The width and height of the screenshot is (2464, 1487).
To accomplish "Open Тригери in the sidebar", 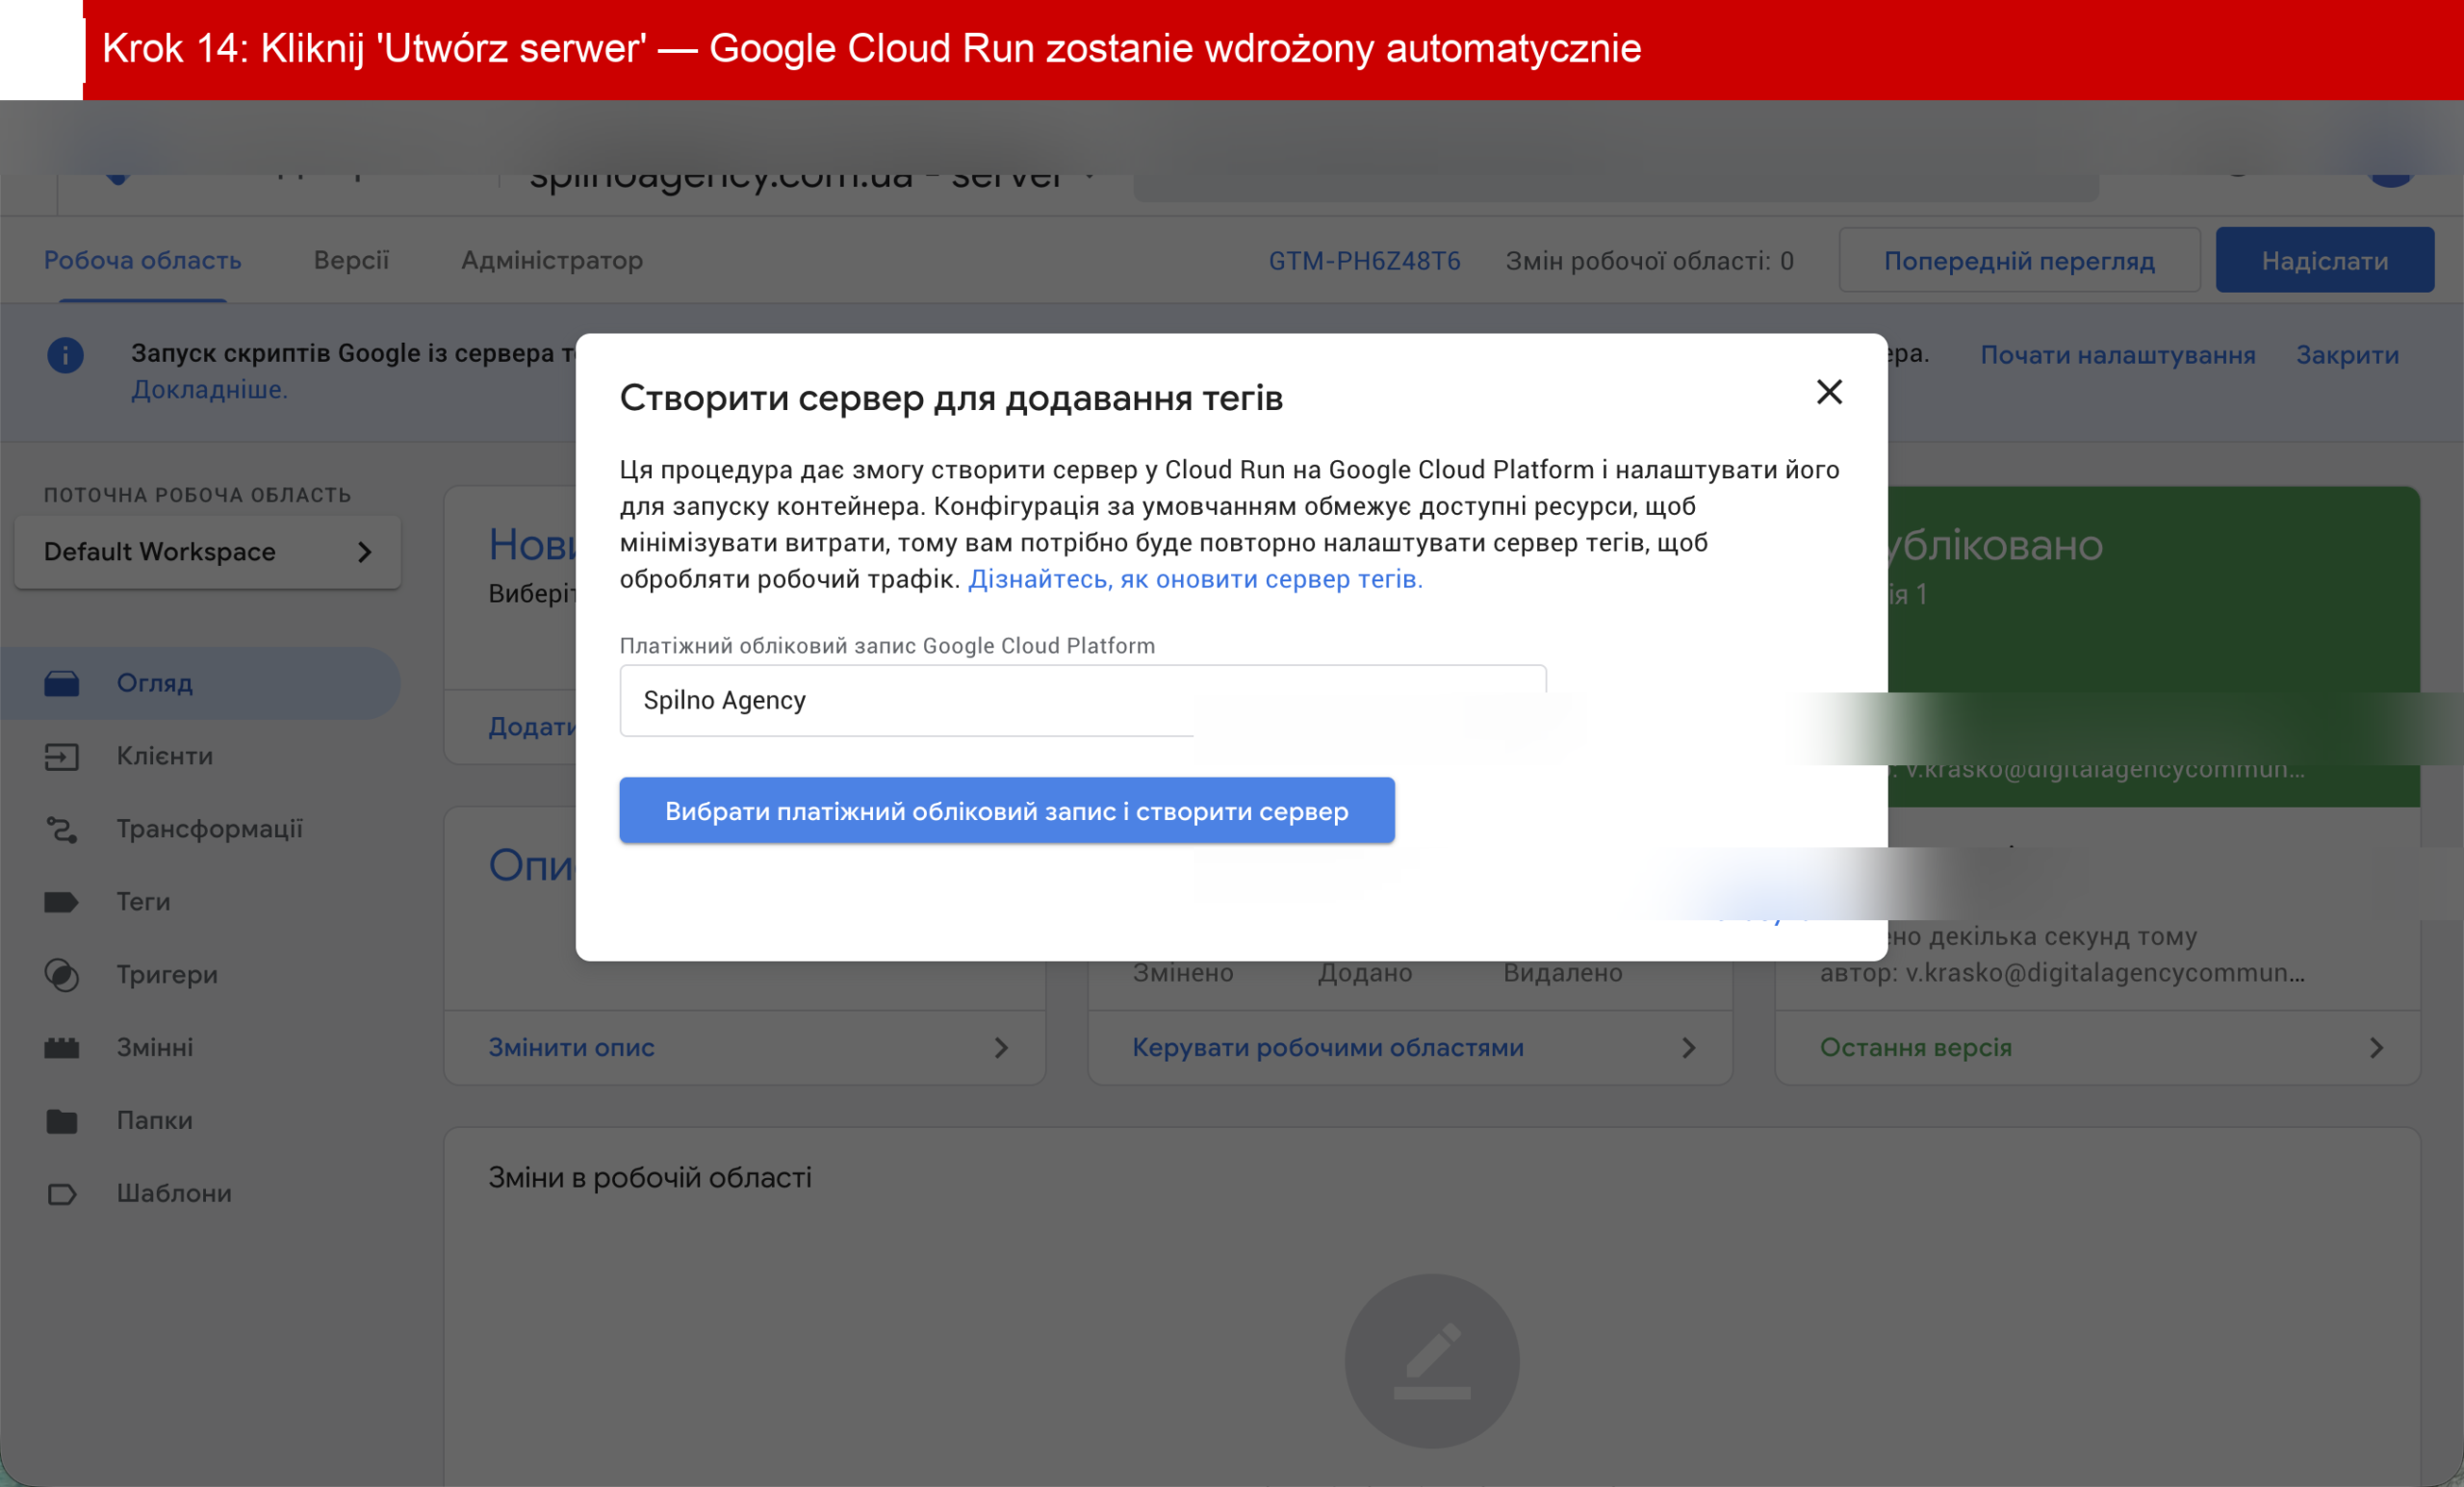I will coord(167,975).
